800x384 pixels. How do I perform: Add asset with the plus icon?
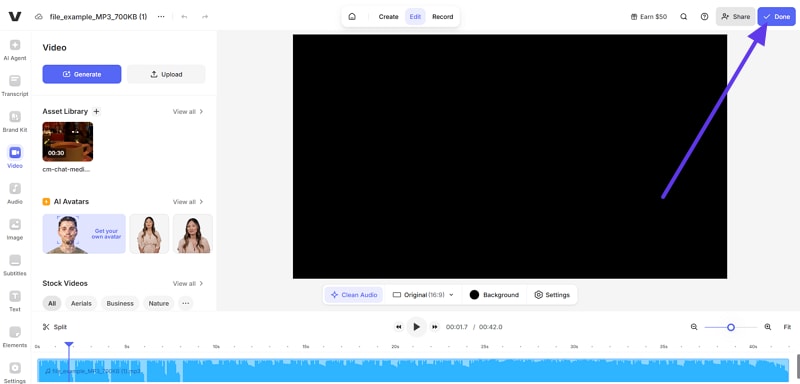(x=96, y=111)
